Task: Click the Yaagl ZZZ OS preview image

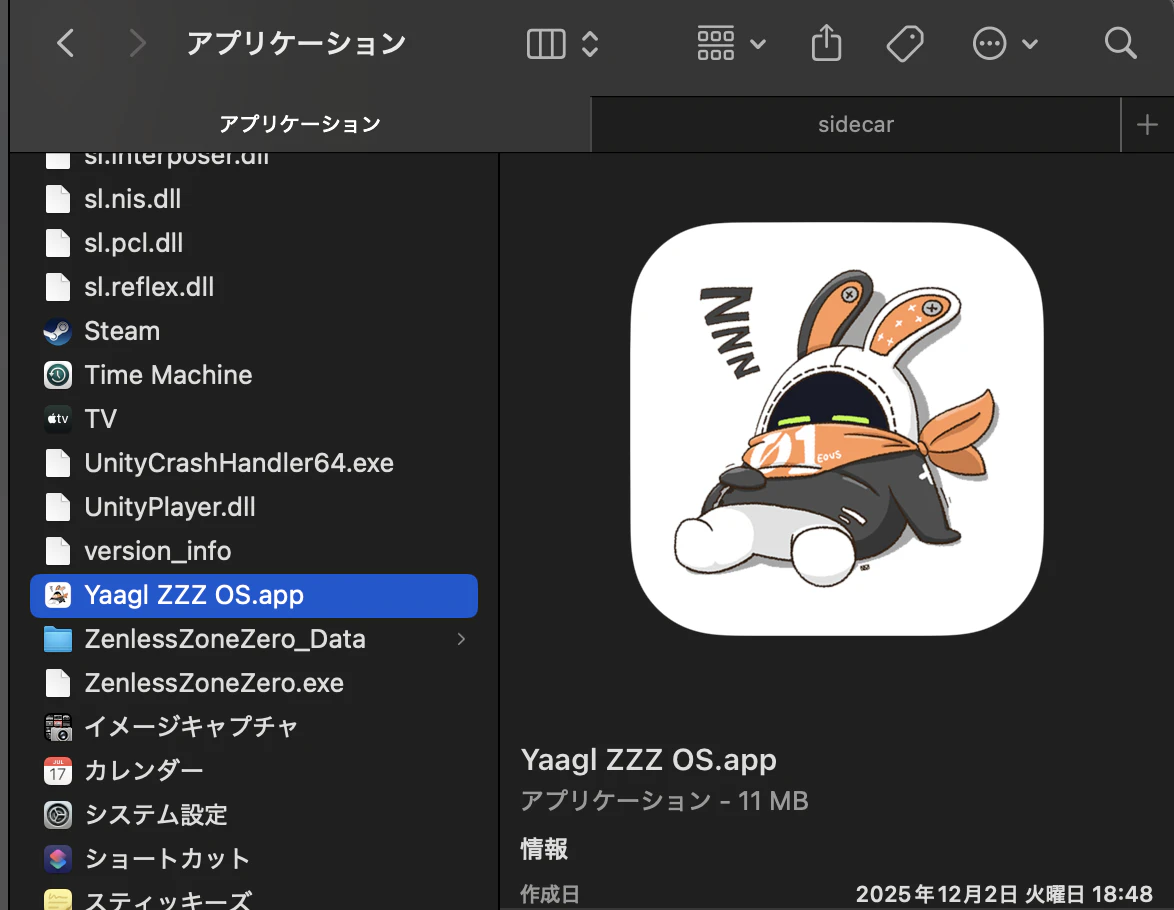Action: (x=836, y=429)
